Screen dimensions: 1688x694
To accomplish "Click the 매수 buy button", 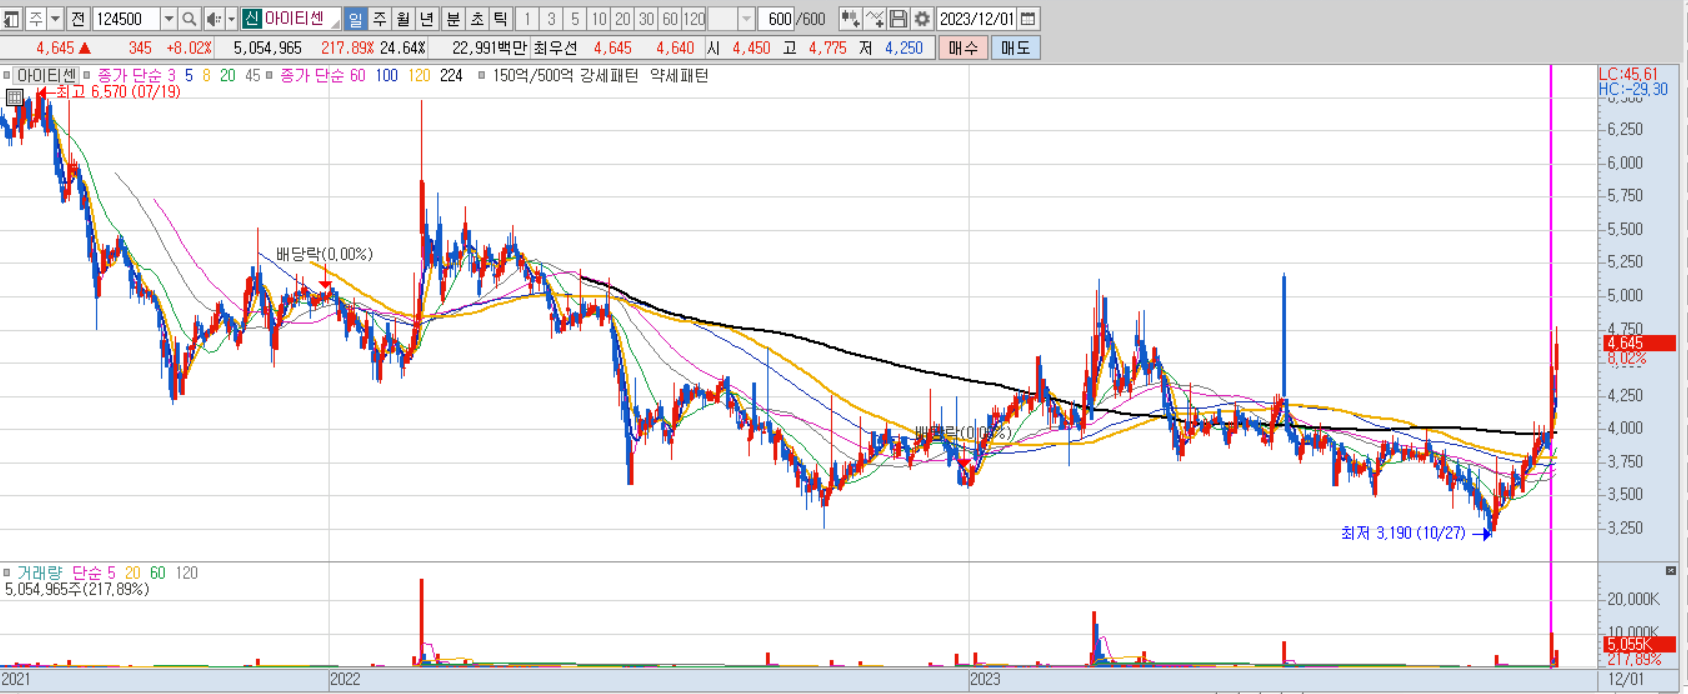I will tap(963, 47).
